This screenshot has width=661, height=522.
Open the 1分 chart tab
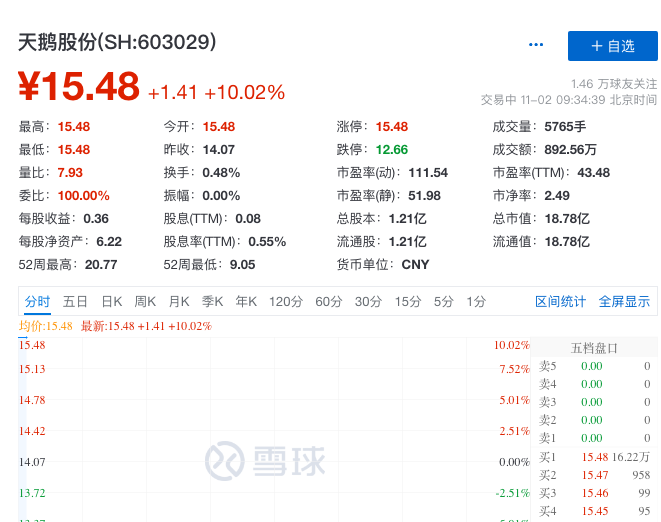tap(476, 301)
